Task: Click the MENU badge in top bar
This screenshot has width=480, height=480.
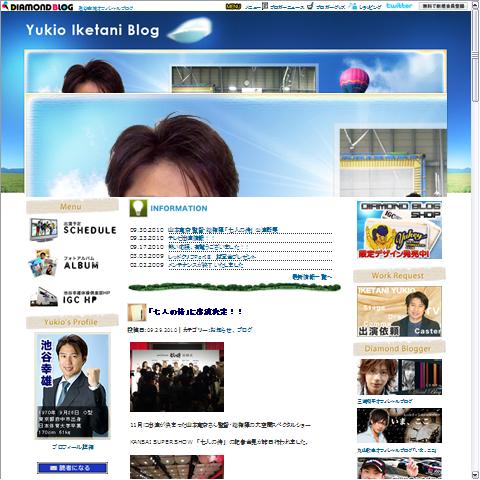Action: pyautogui.click(x=233, y=6)
